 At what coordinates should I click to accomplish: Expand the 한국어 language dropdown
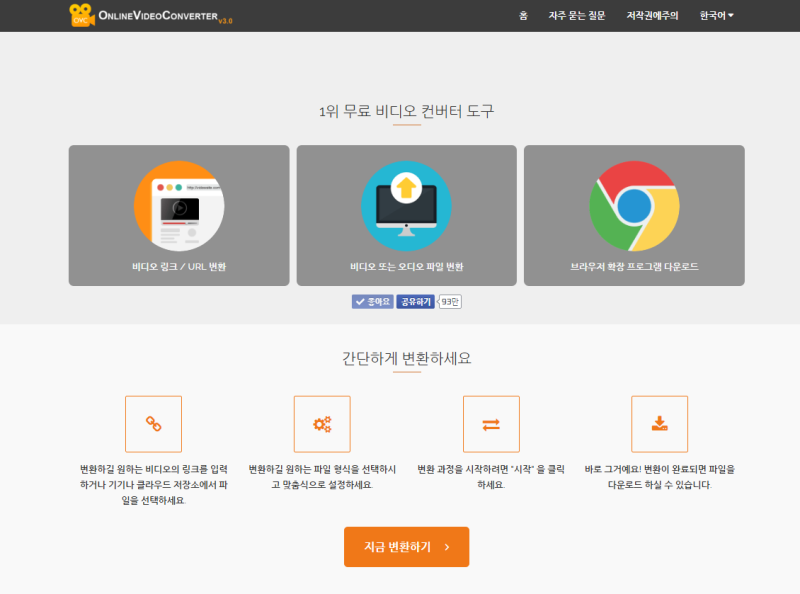(716, 16)
